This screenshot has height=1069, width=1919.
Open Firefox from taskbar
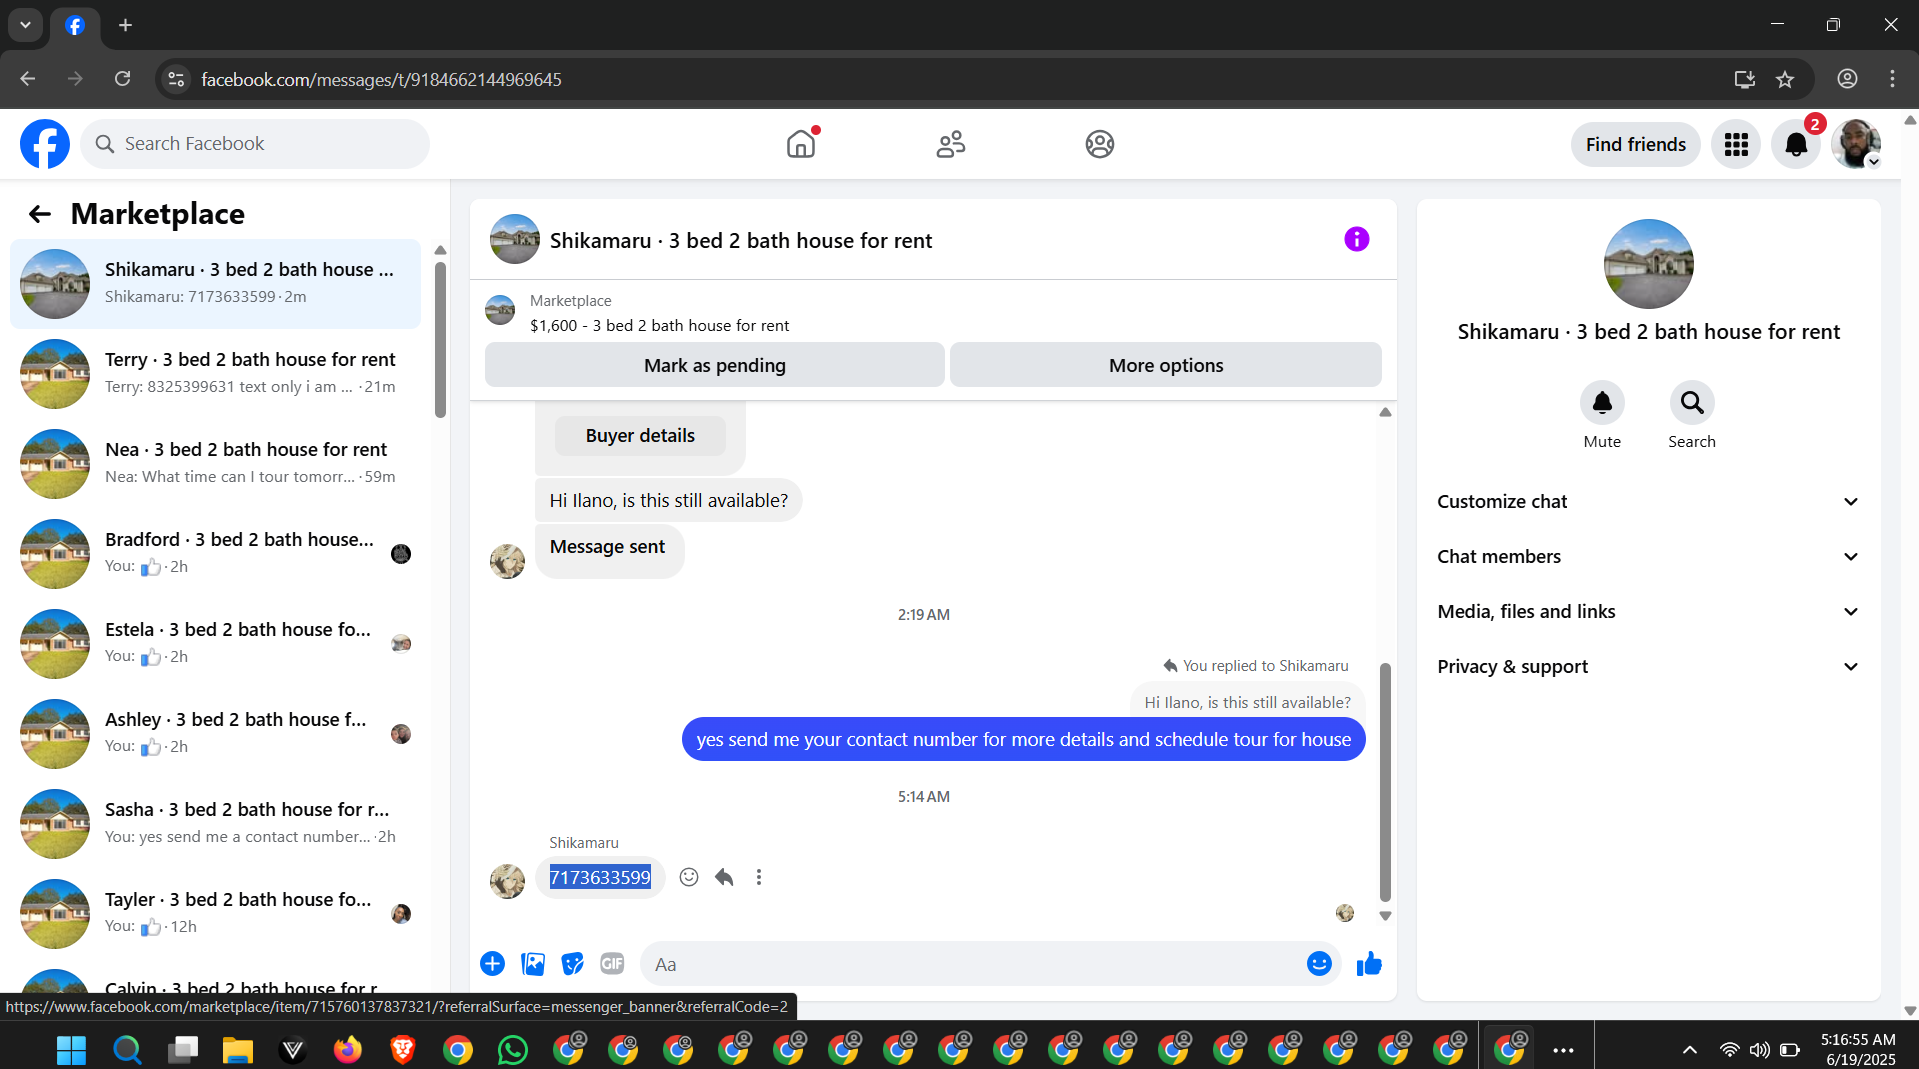point(347,1050)
